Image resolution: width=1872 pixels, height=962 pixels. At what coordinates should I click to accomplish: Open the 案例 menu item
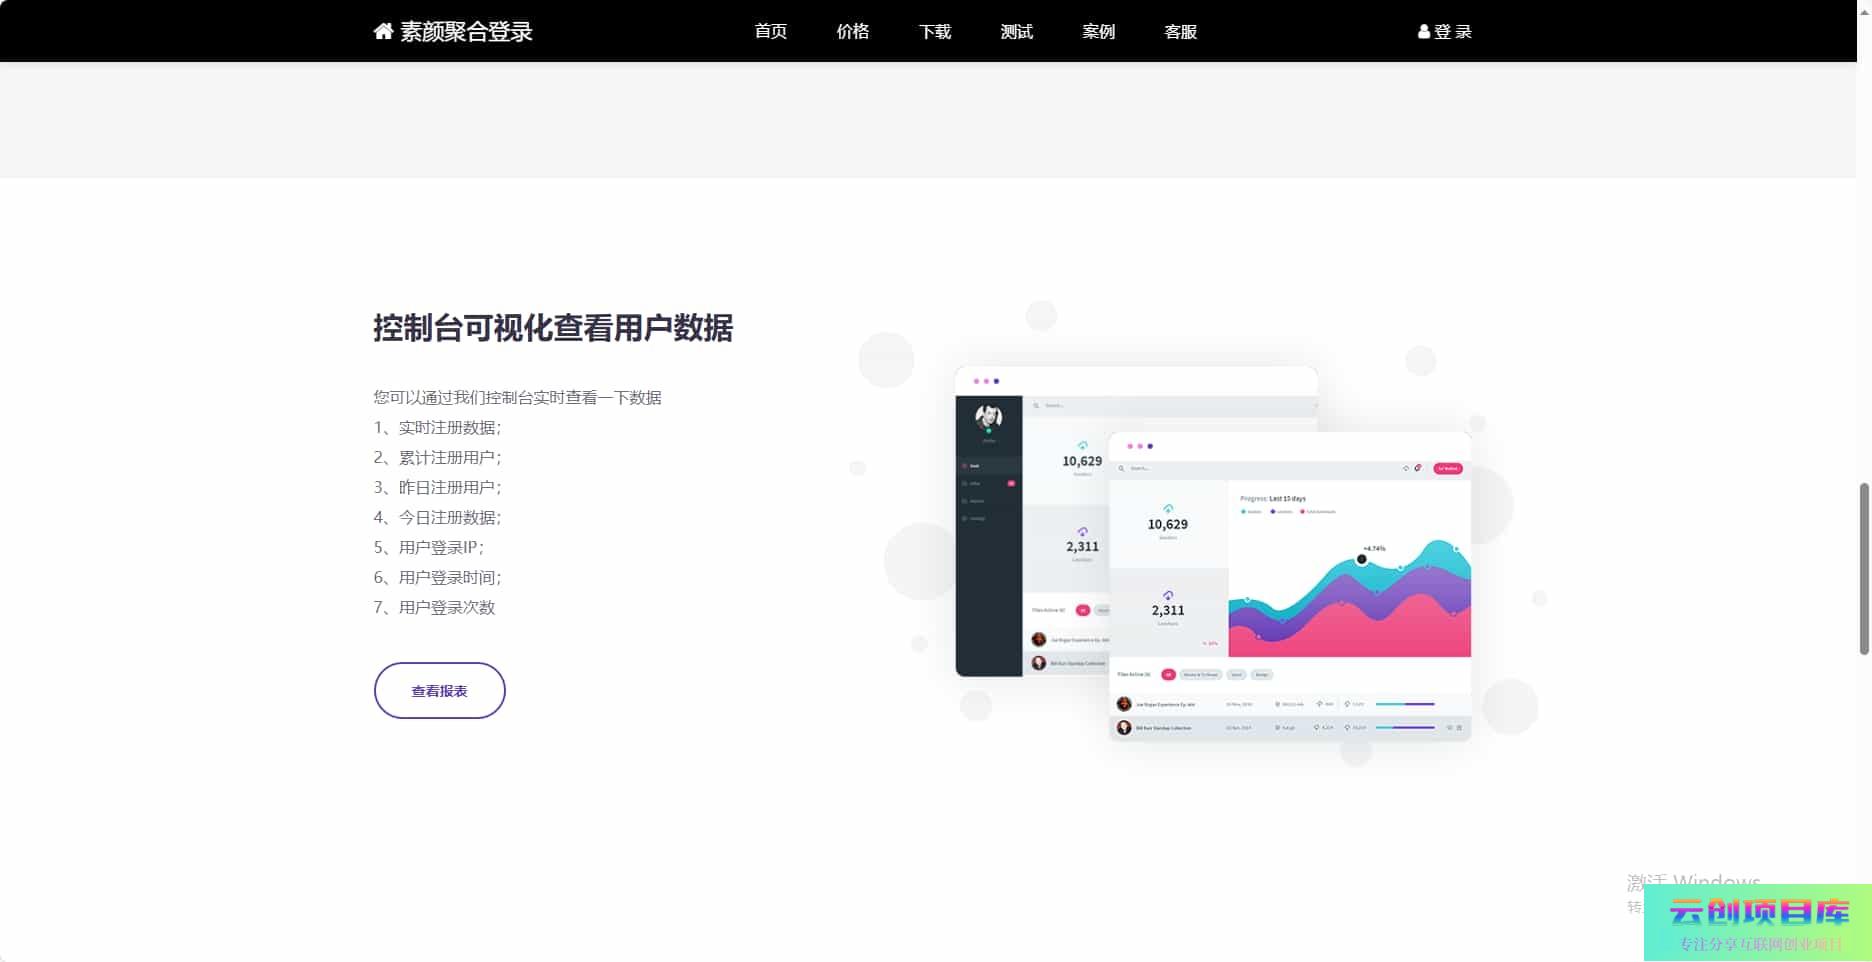pos(1098,32)
